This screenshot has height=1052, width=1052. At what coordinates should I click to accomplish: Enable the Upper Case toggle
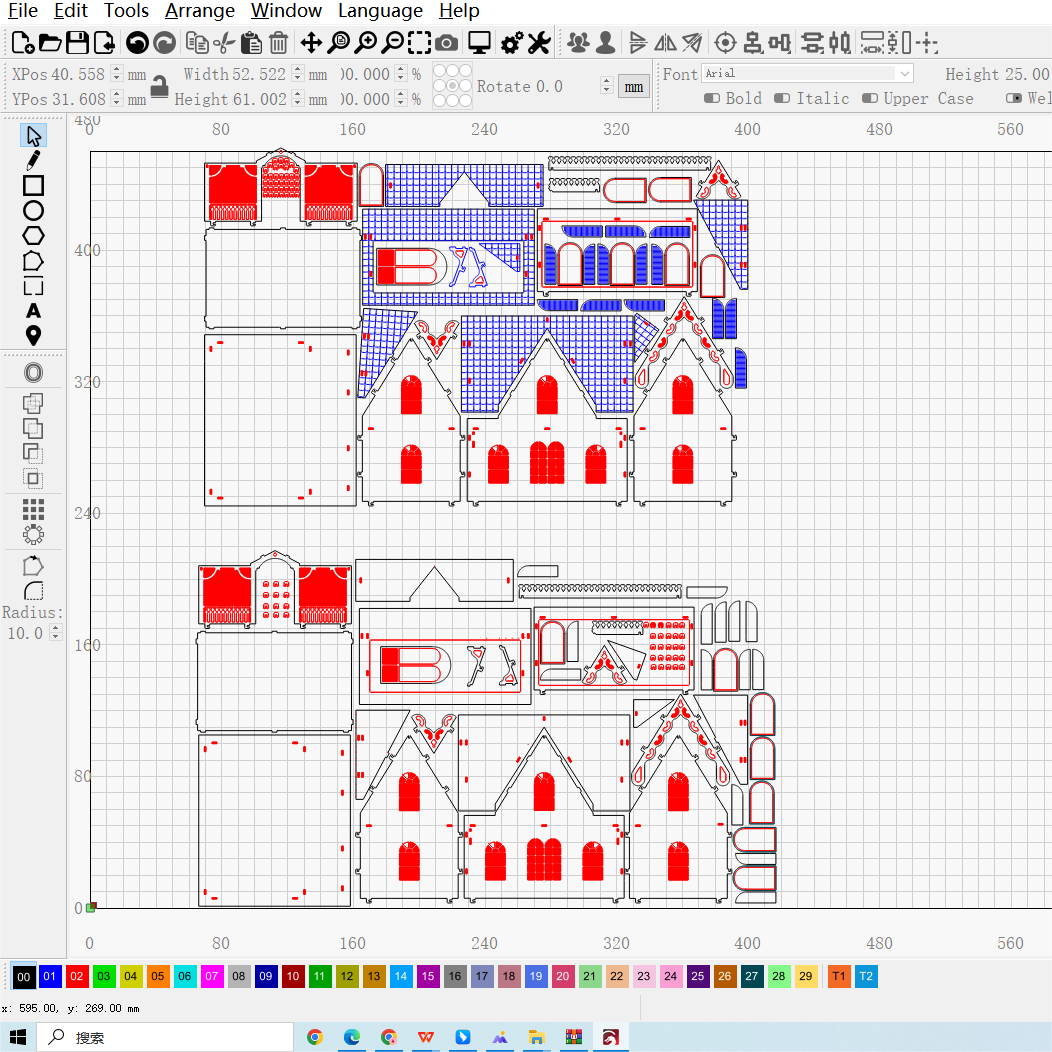point(869,98)
